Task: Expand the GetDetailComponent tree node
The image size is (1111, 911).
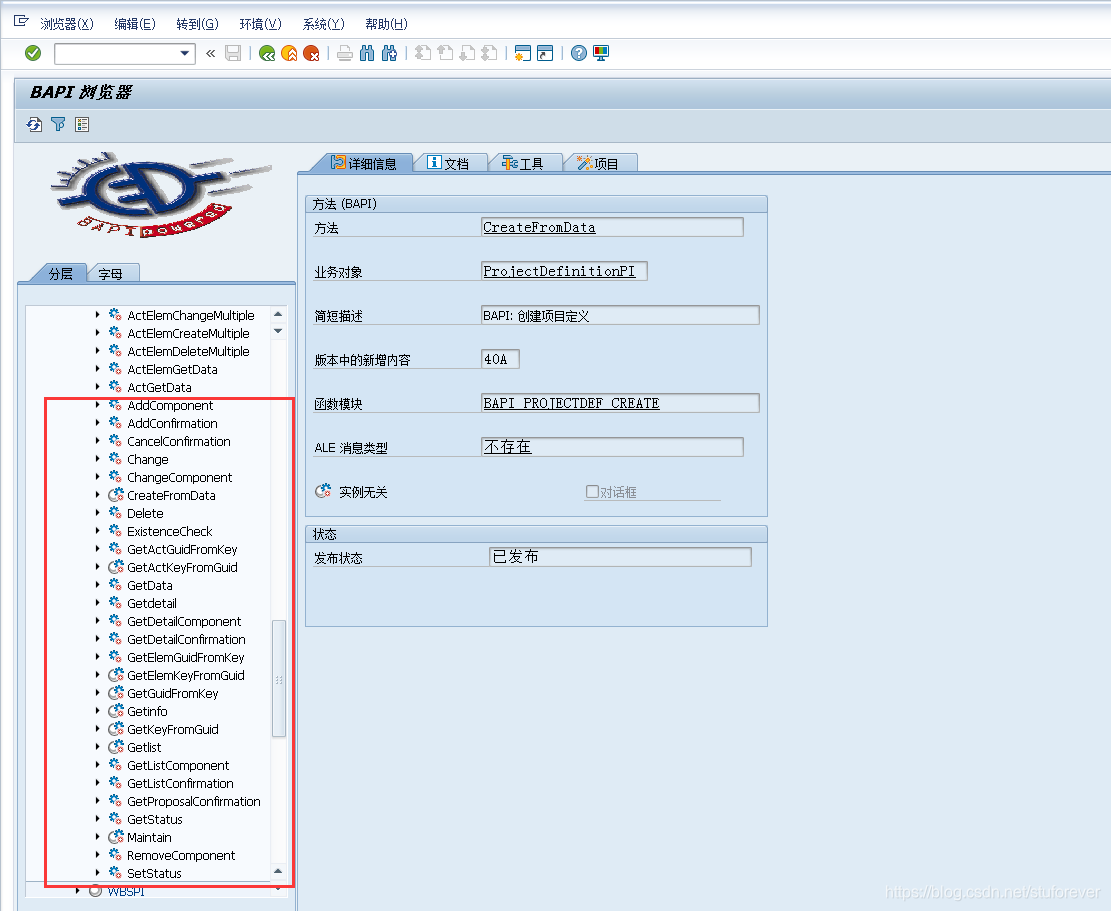Action: [x=98, y=621]
